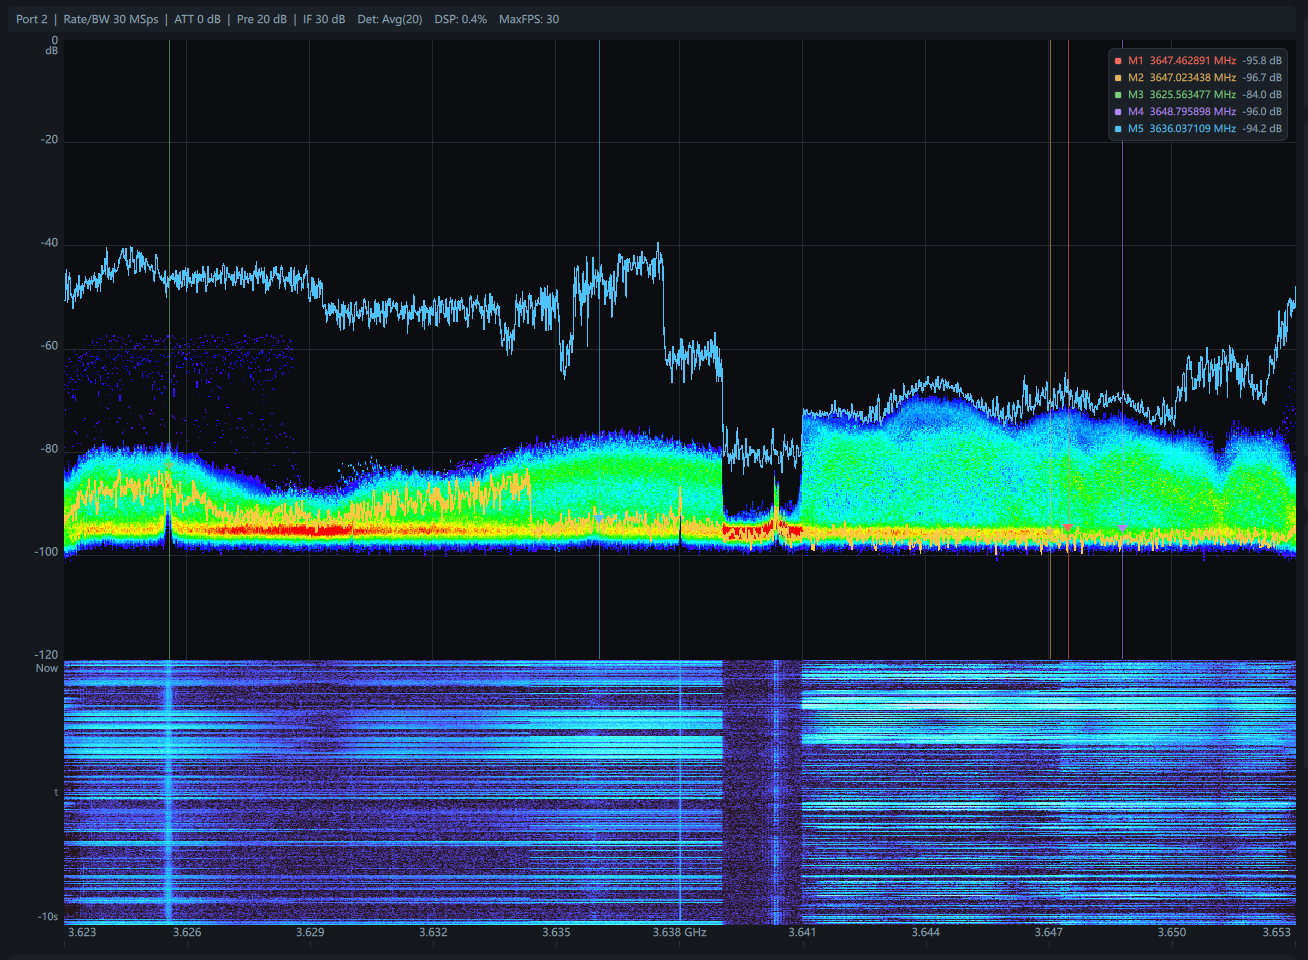Click the -10s waterfall time label
This screenshot has height=960, width=1308.
(47, 916)
